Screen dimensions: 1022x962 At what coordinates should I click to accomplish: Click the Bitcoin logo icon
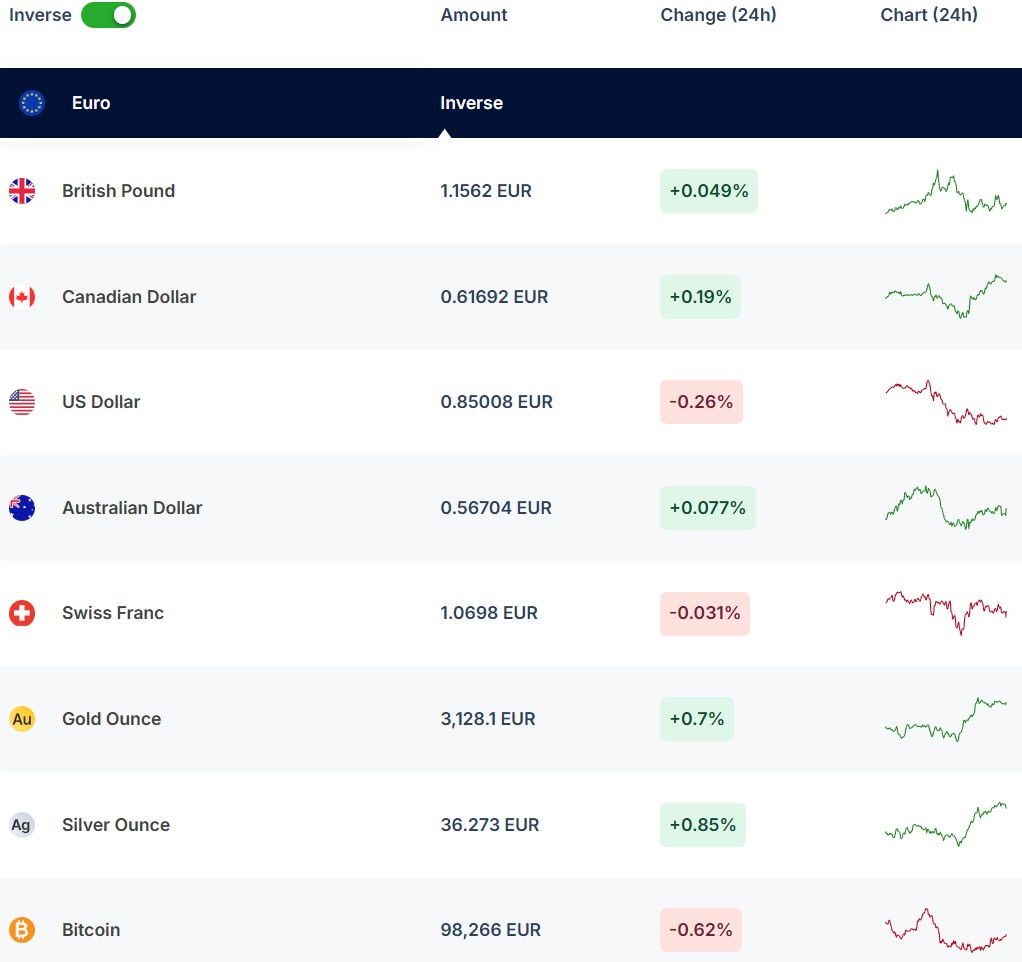[x=22, y=930]
